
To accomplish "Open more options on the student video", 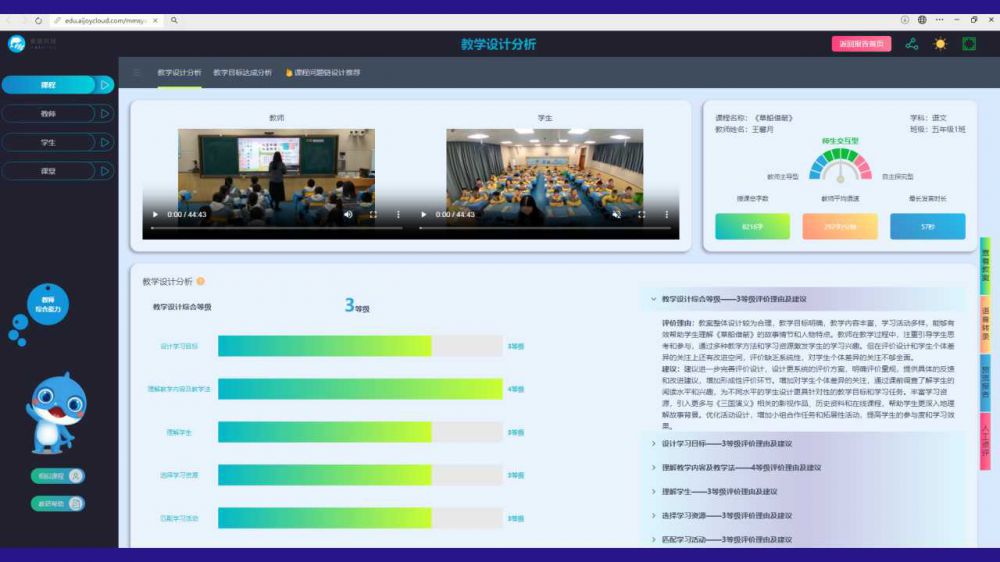I will [666, 214].
